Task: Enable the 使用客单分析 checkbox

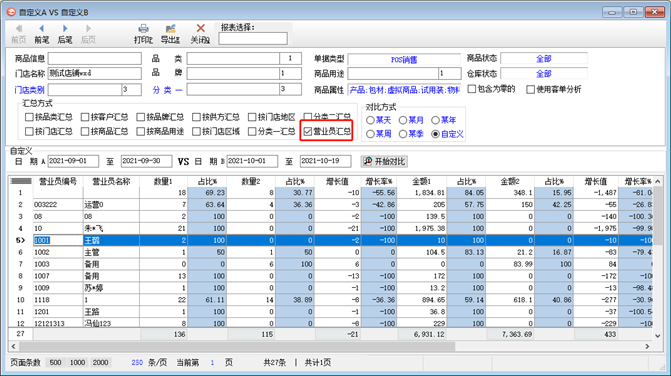Action: click(x=531, y=89)
